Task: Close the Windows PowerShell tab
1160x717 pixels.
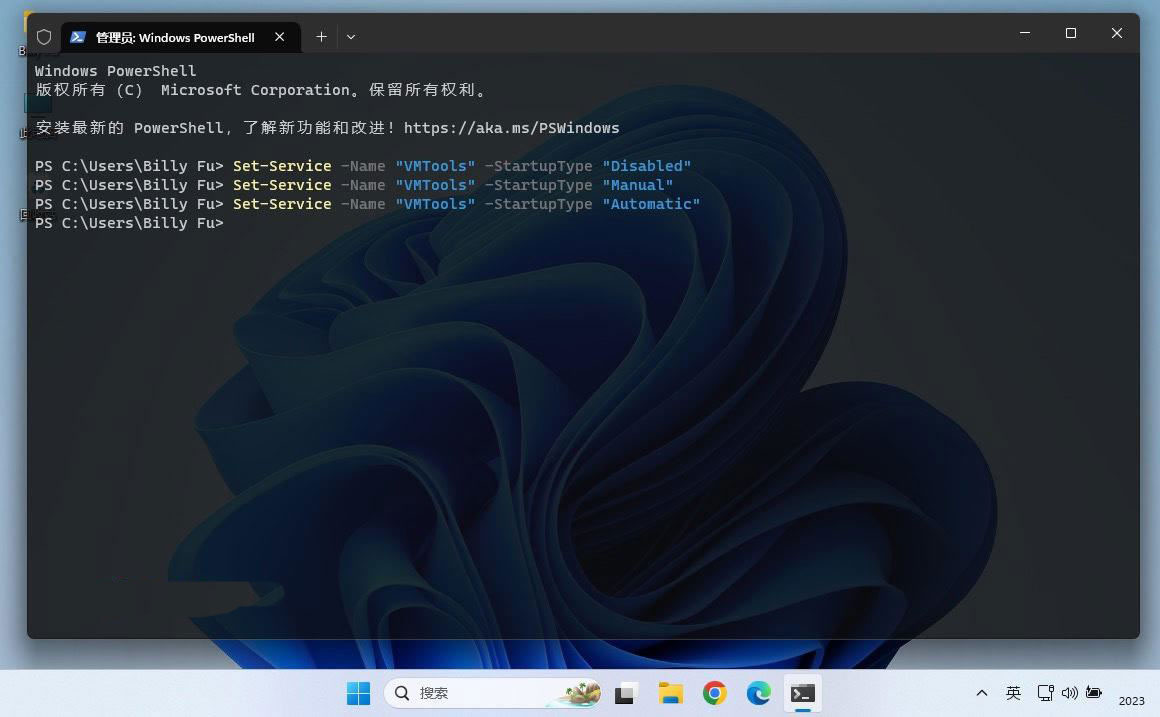Action: click(x=280, y=37)
